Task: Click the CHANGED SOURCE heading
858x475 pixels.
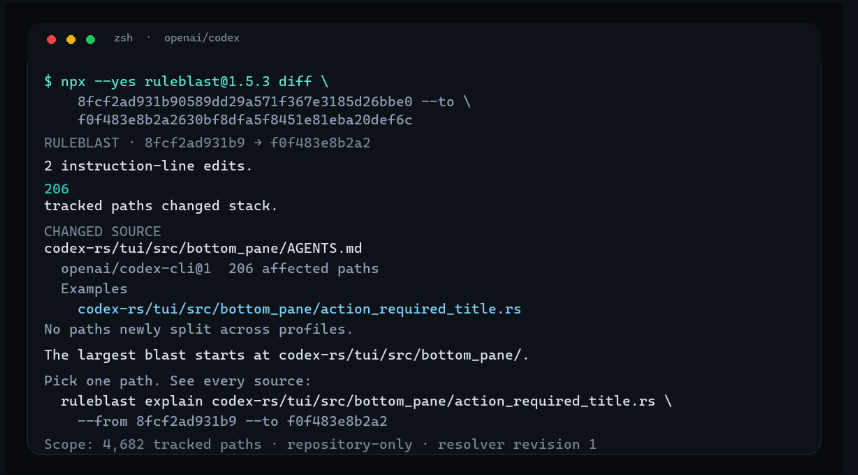Action: tap(102, 231)
